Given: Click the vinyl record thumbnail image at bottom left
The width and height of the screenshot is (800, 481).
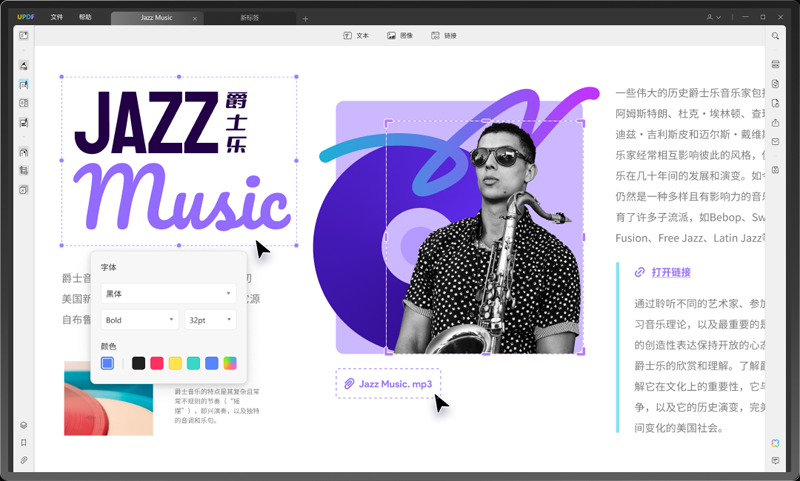Looking at the screenshot, I should pos(108,398).
